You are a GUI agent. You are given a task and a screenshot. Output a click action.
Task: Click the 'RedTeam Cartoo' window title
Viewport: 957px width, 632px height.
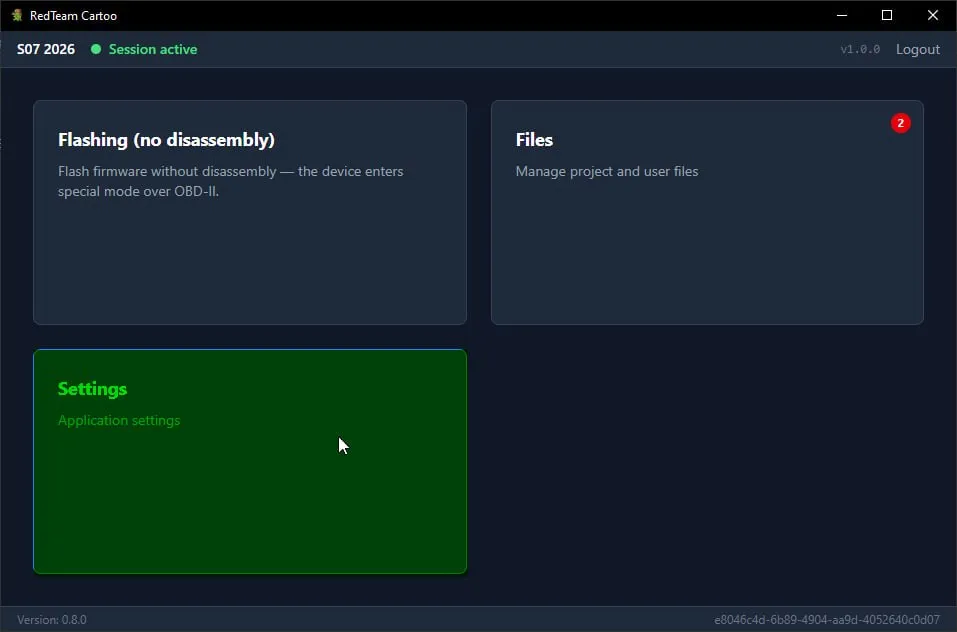tap(73, 16)
